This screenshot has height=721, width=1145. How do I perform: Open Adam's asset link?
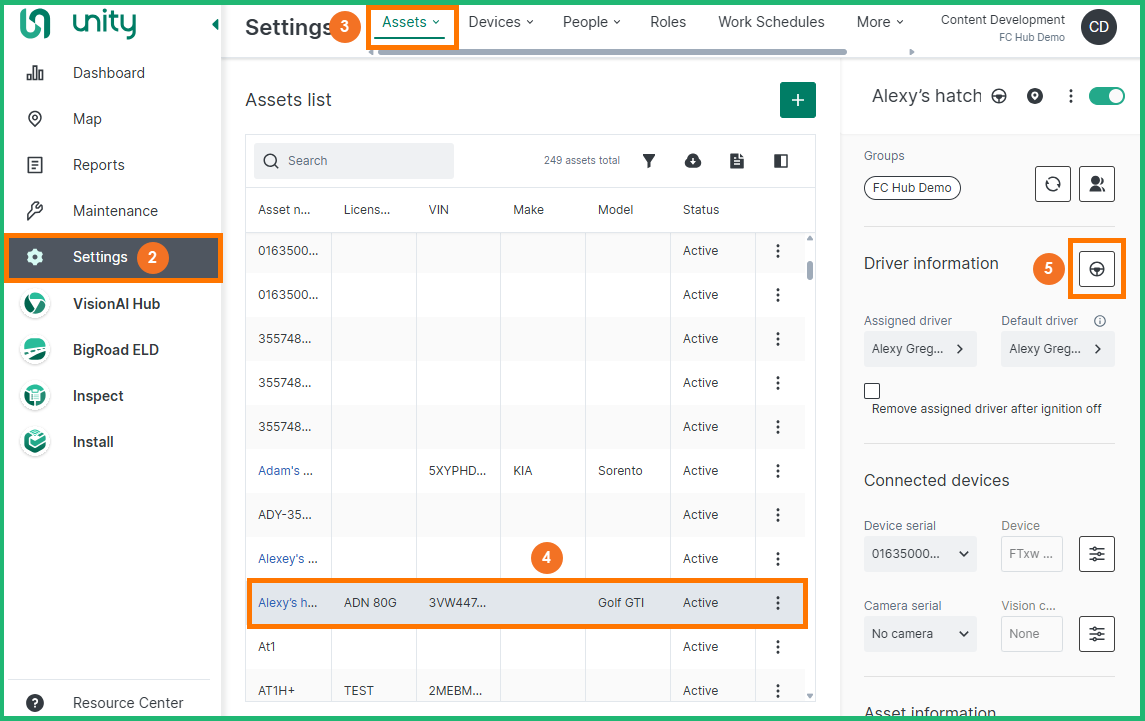(x=285, y=471)
